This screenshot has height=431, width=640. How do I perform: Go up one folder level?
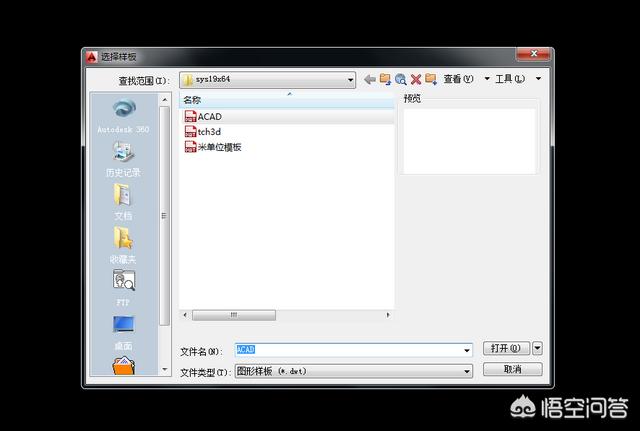coord(385,79)
